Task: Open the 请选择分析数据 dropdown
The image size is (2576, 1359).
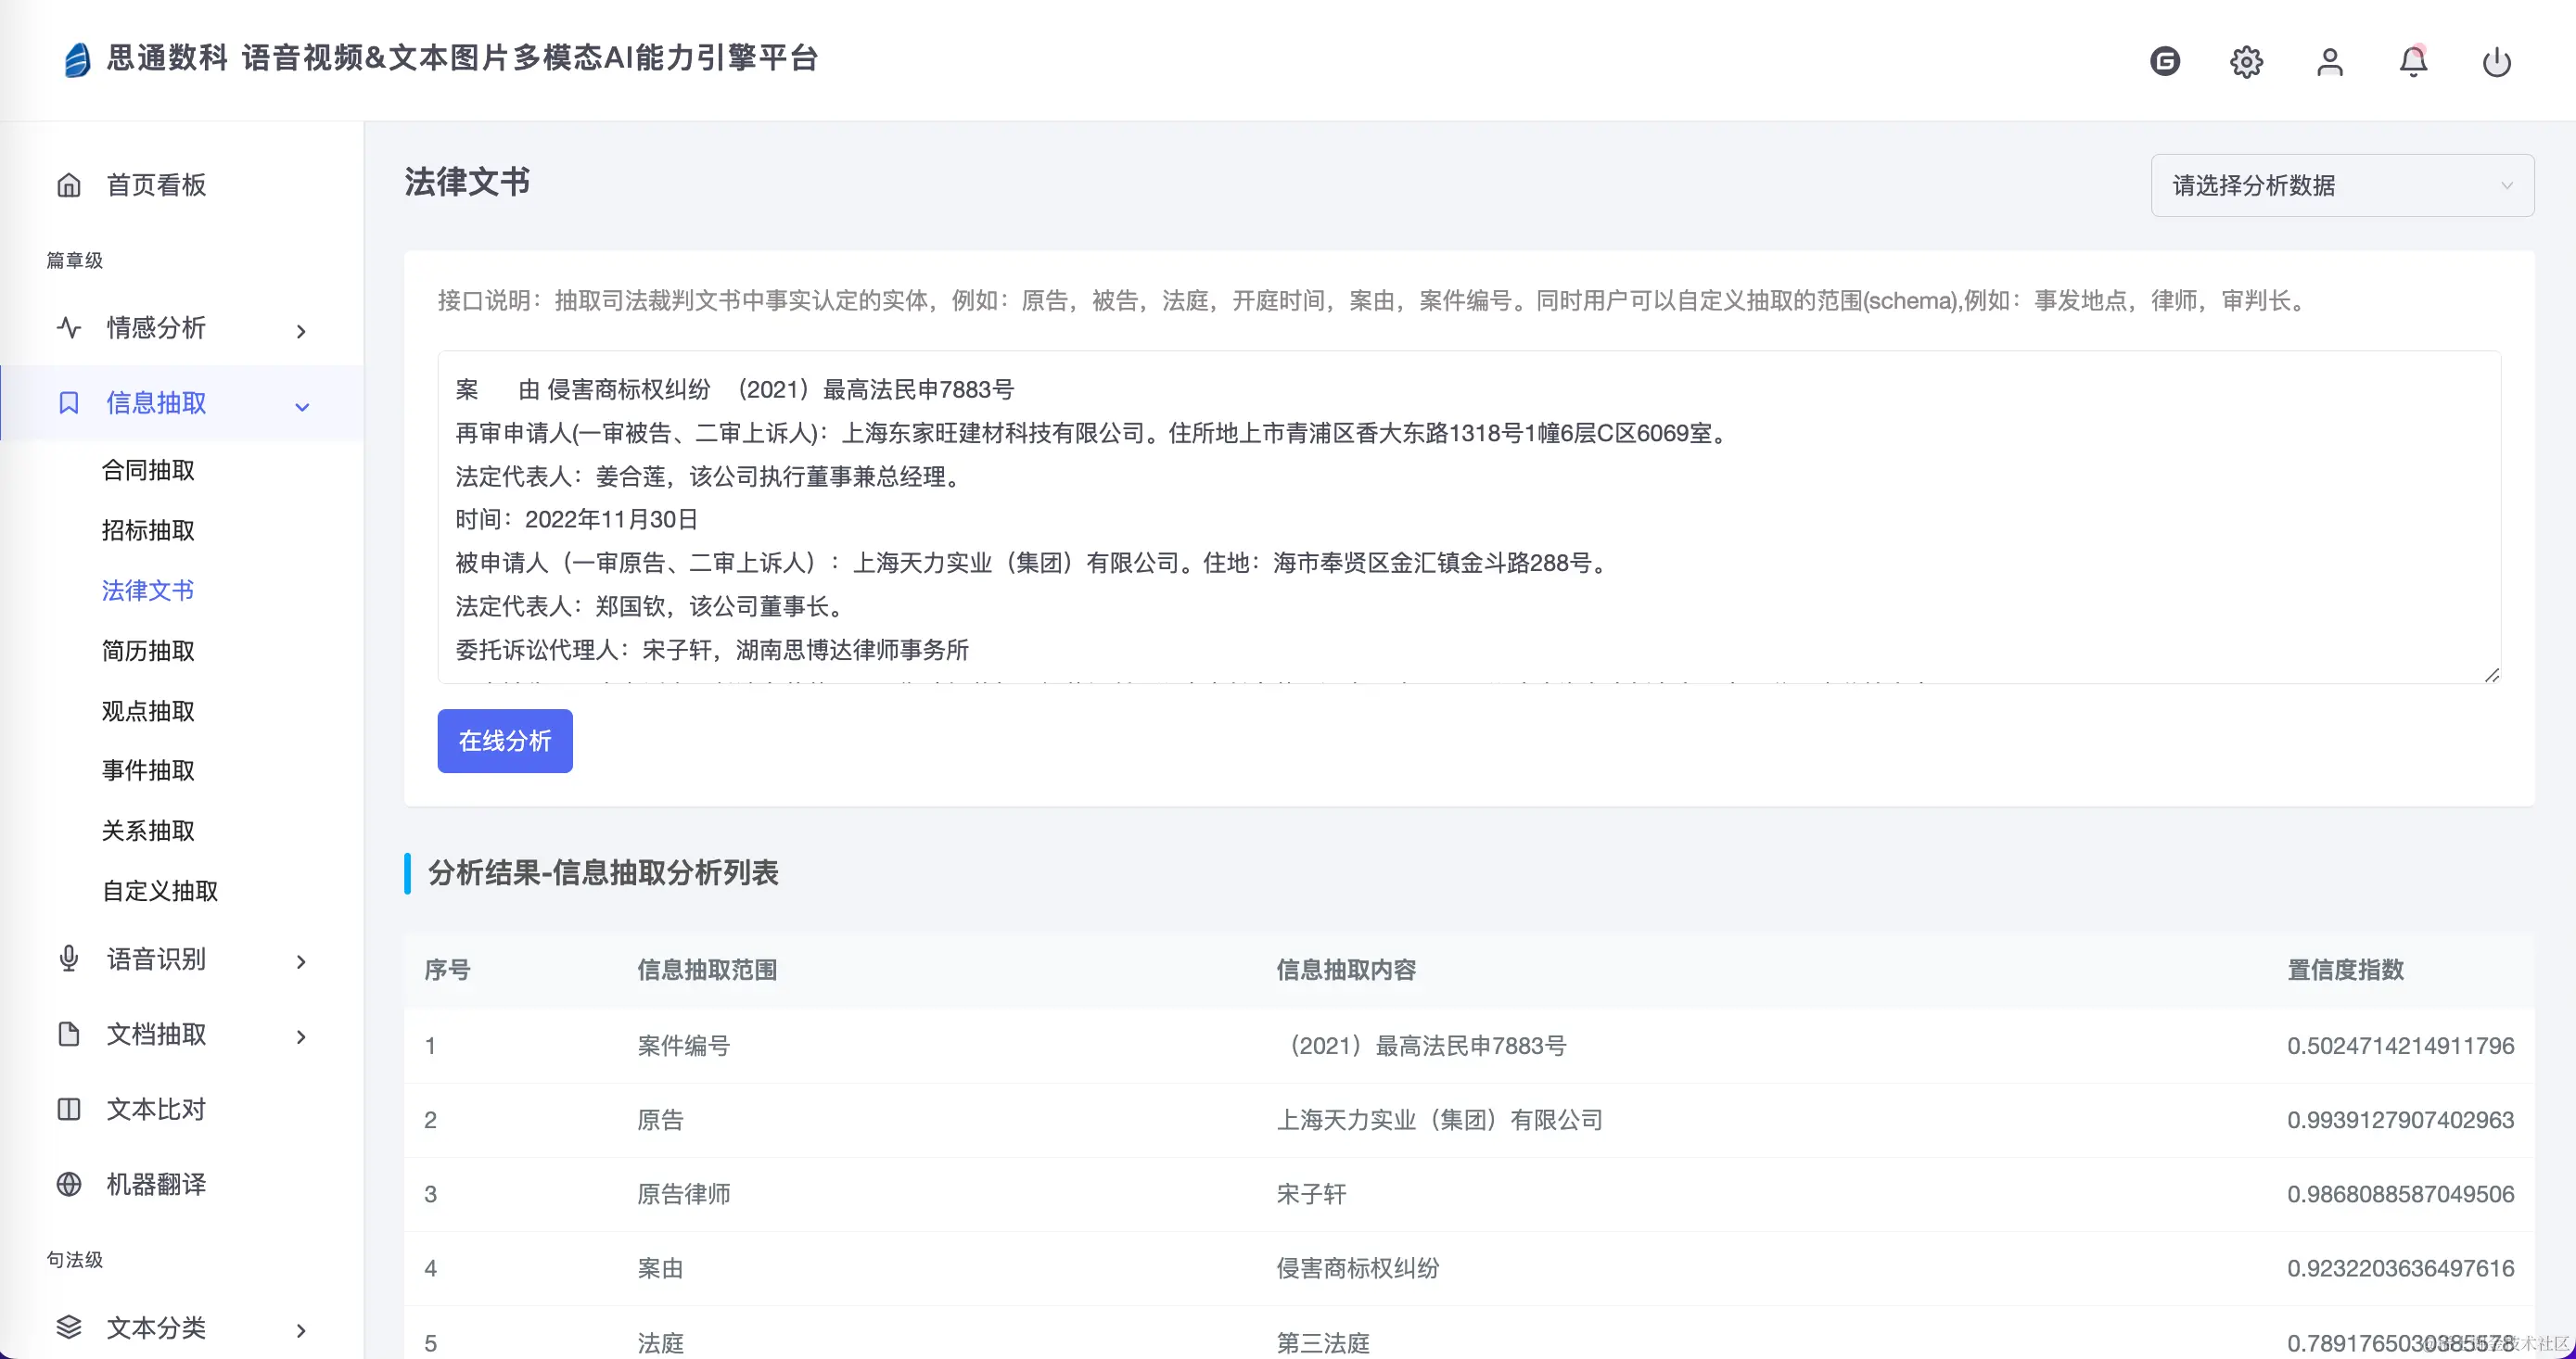Action: [x=2341, y=185]
